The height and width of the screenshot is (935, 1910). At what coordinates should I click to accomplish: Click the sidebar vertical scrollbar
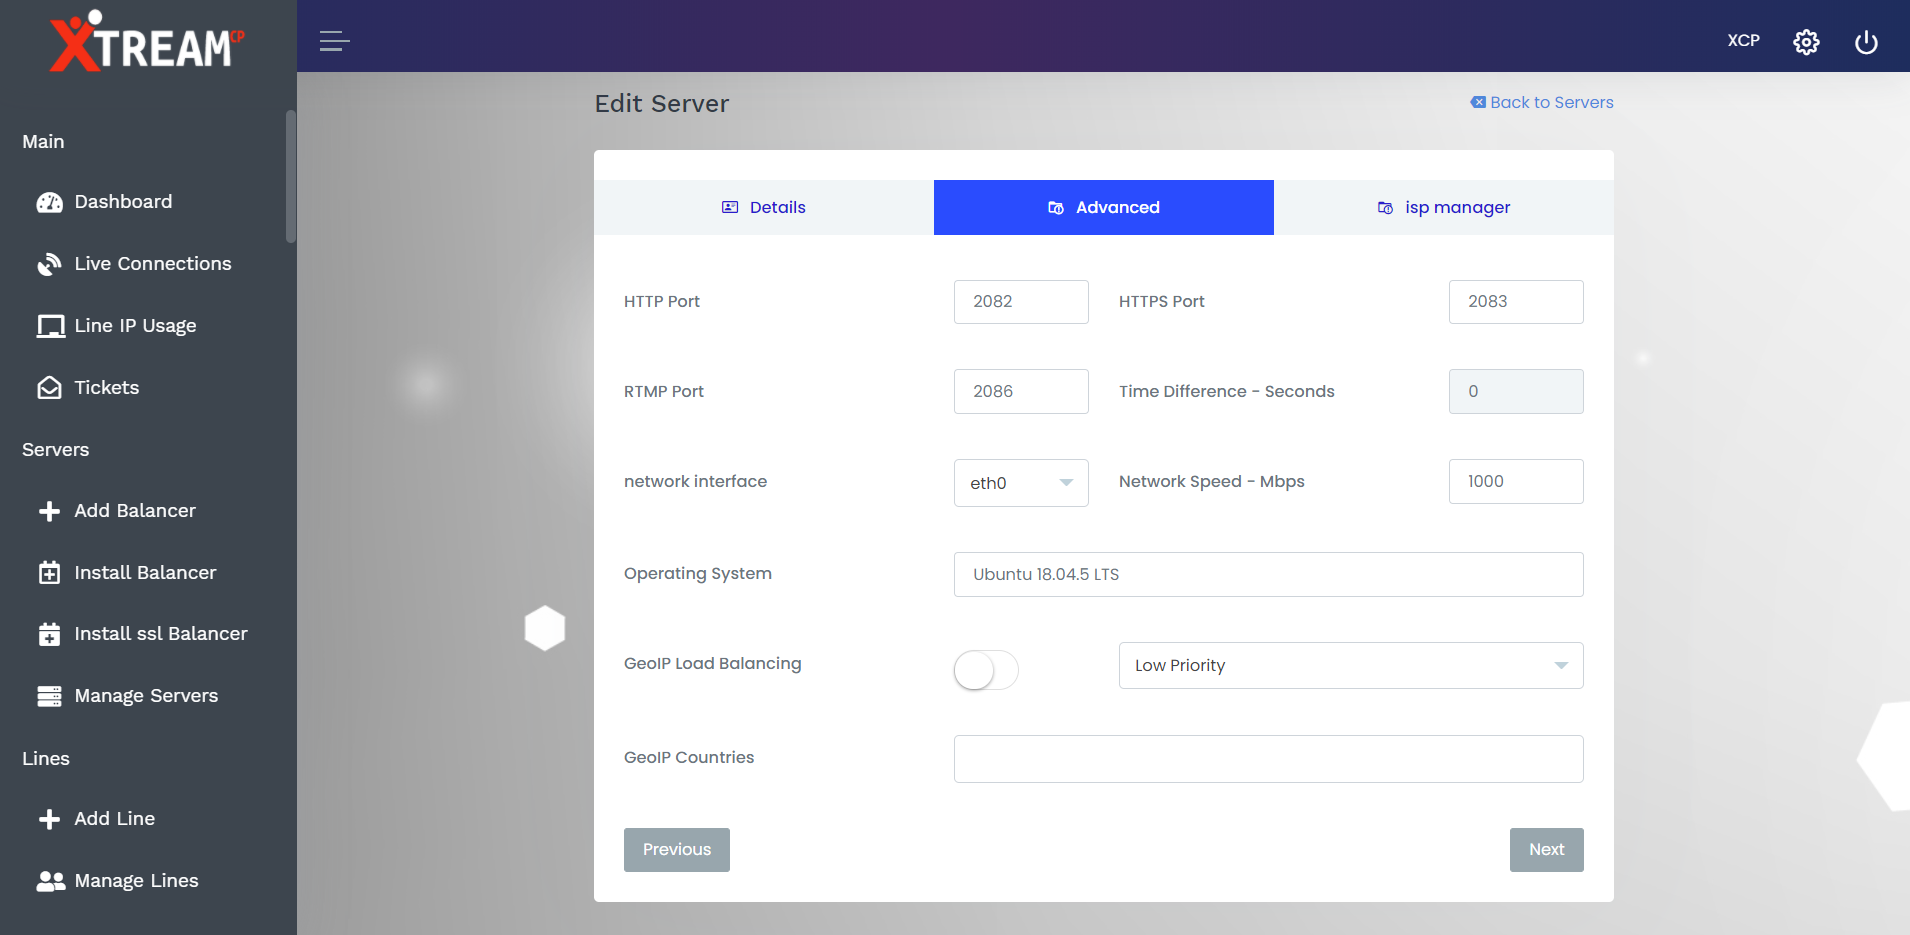(x=291, y=176)
